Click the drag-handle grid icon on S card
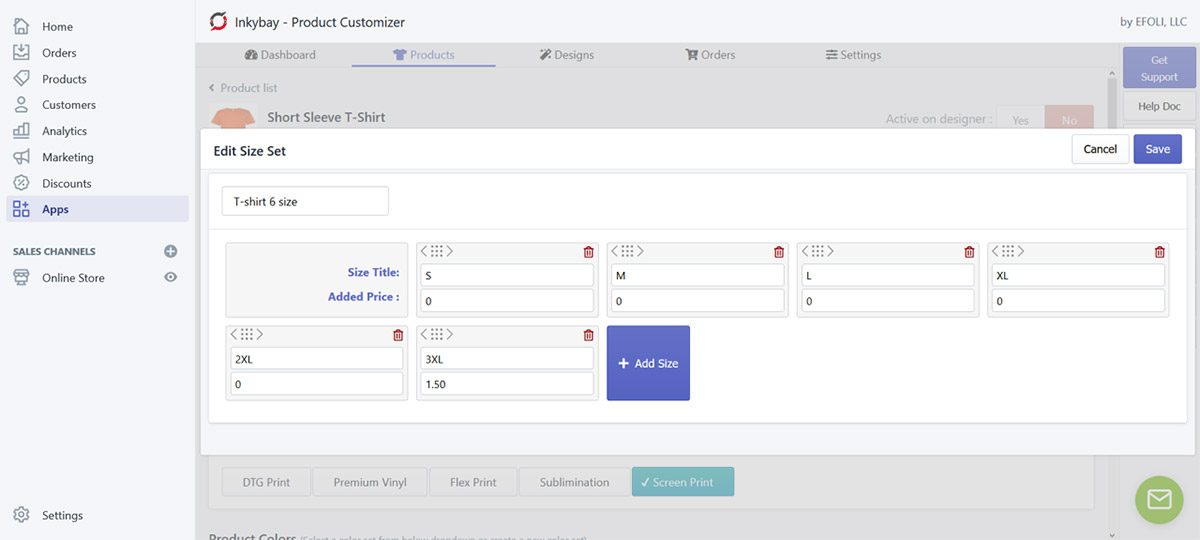 tap(437, 251)
